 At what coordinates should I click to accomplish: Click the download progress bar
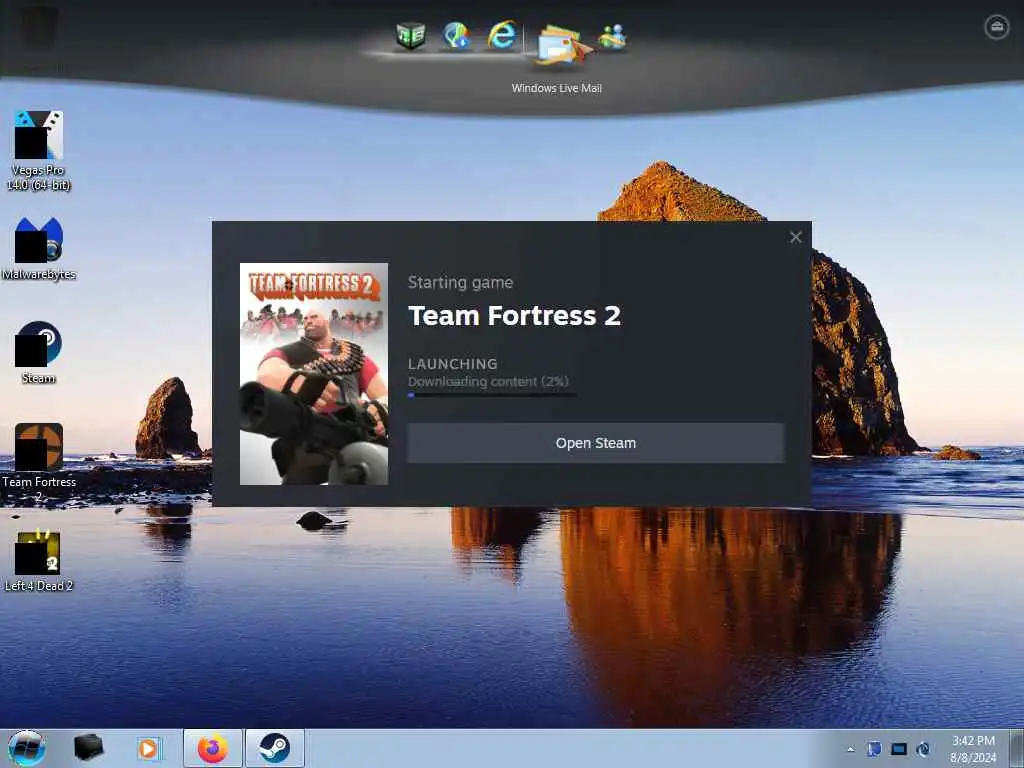coord(492,394)
